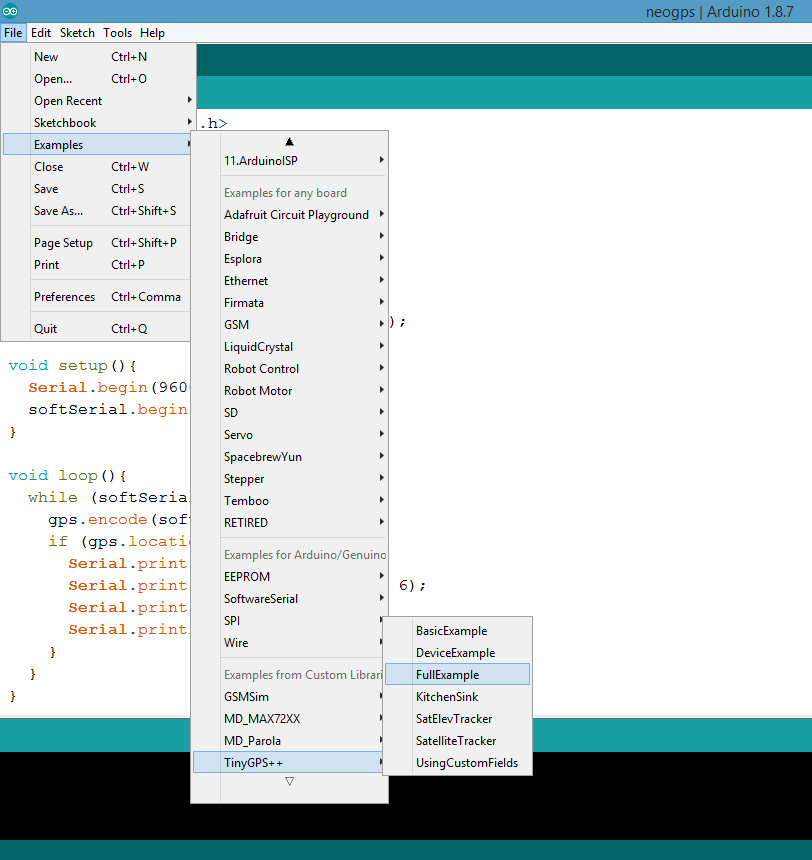
Task: Open the RETIRED examples submenu
Action: point(289,522)
